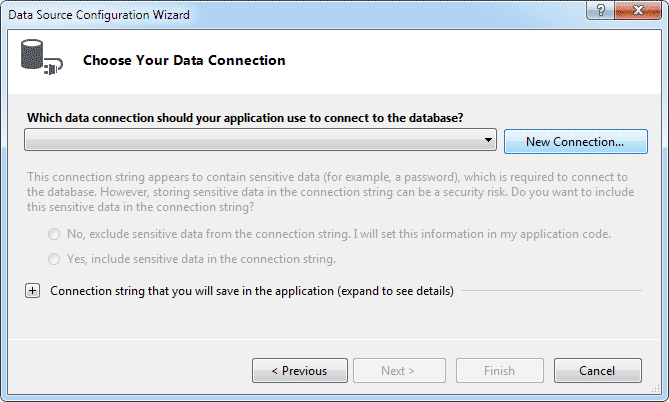Click the help question mark button

(x=601, y=13)
